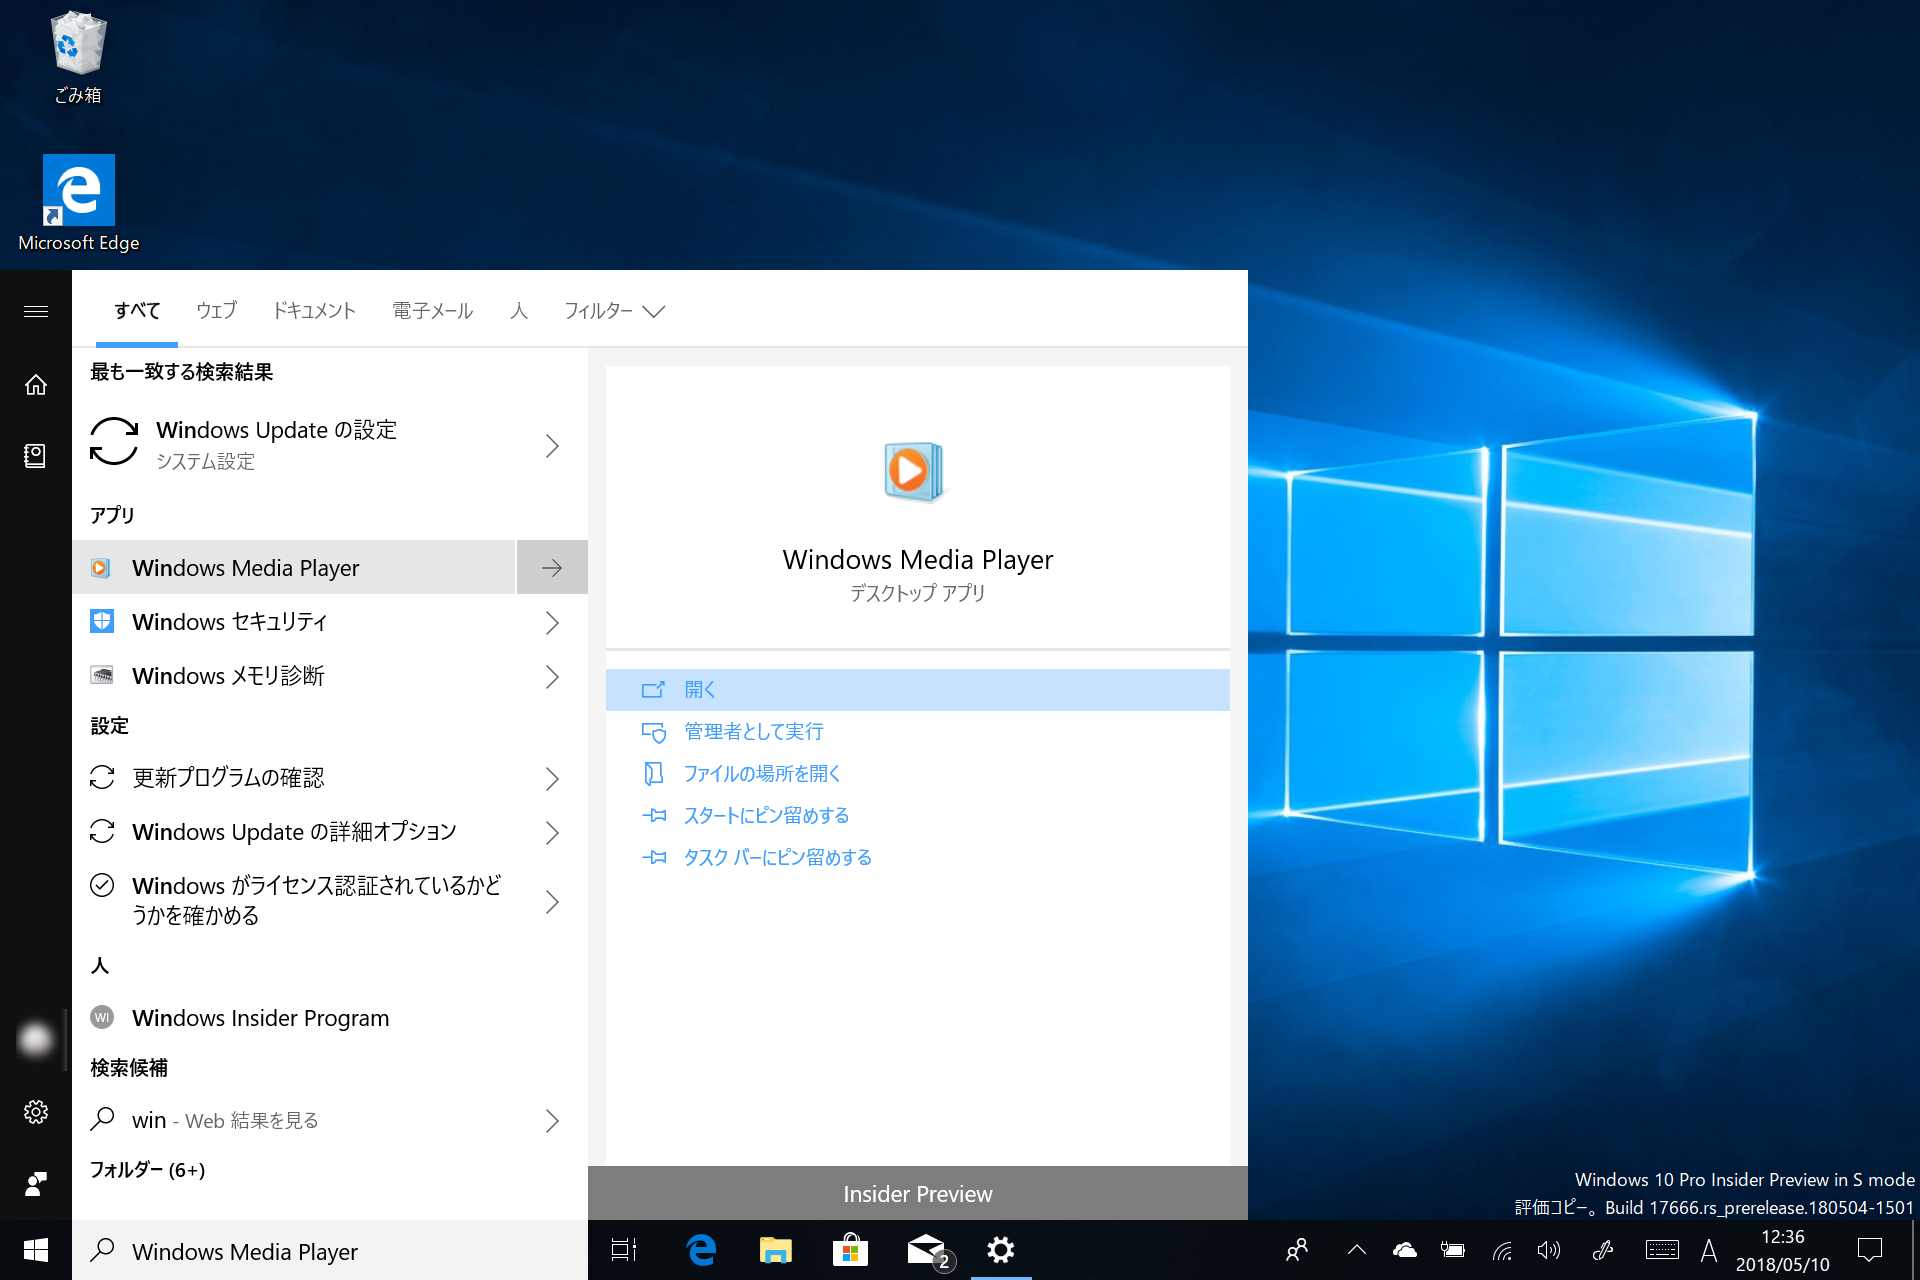Screen dimensions: 1920x1280
Task: Toggle the touch keyboard from the system tray
Action: (x=1660, y=1250)
